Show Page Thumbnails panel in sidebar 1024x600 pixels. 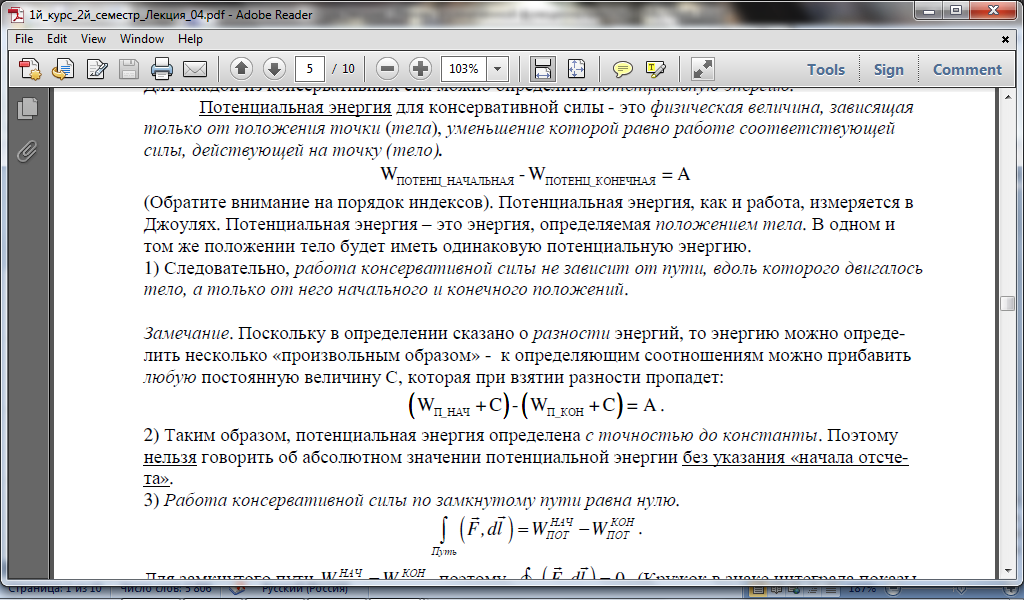pyautogui.click(x=27, y=108)
